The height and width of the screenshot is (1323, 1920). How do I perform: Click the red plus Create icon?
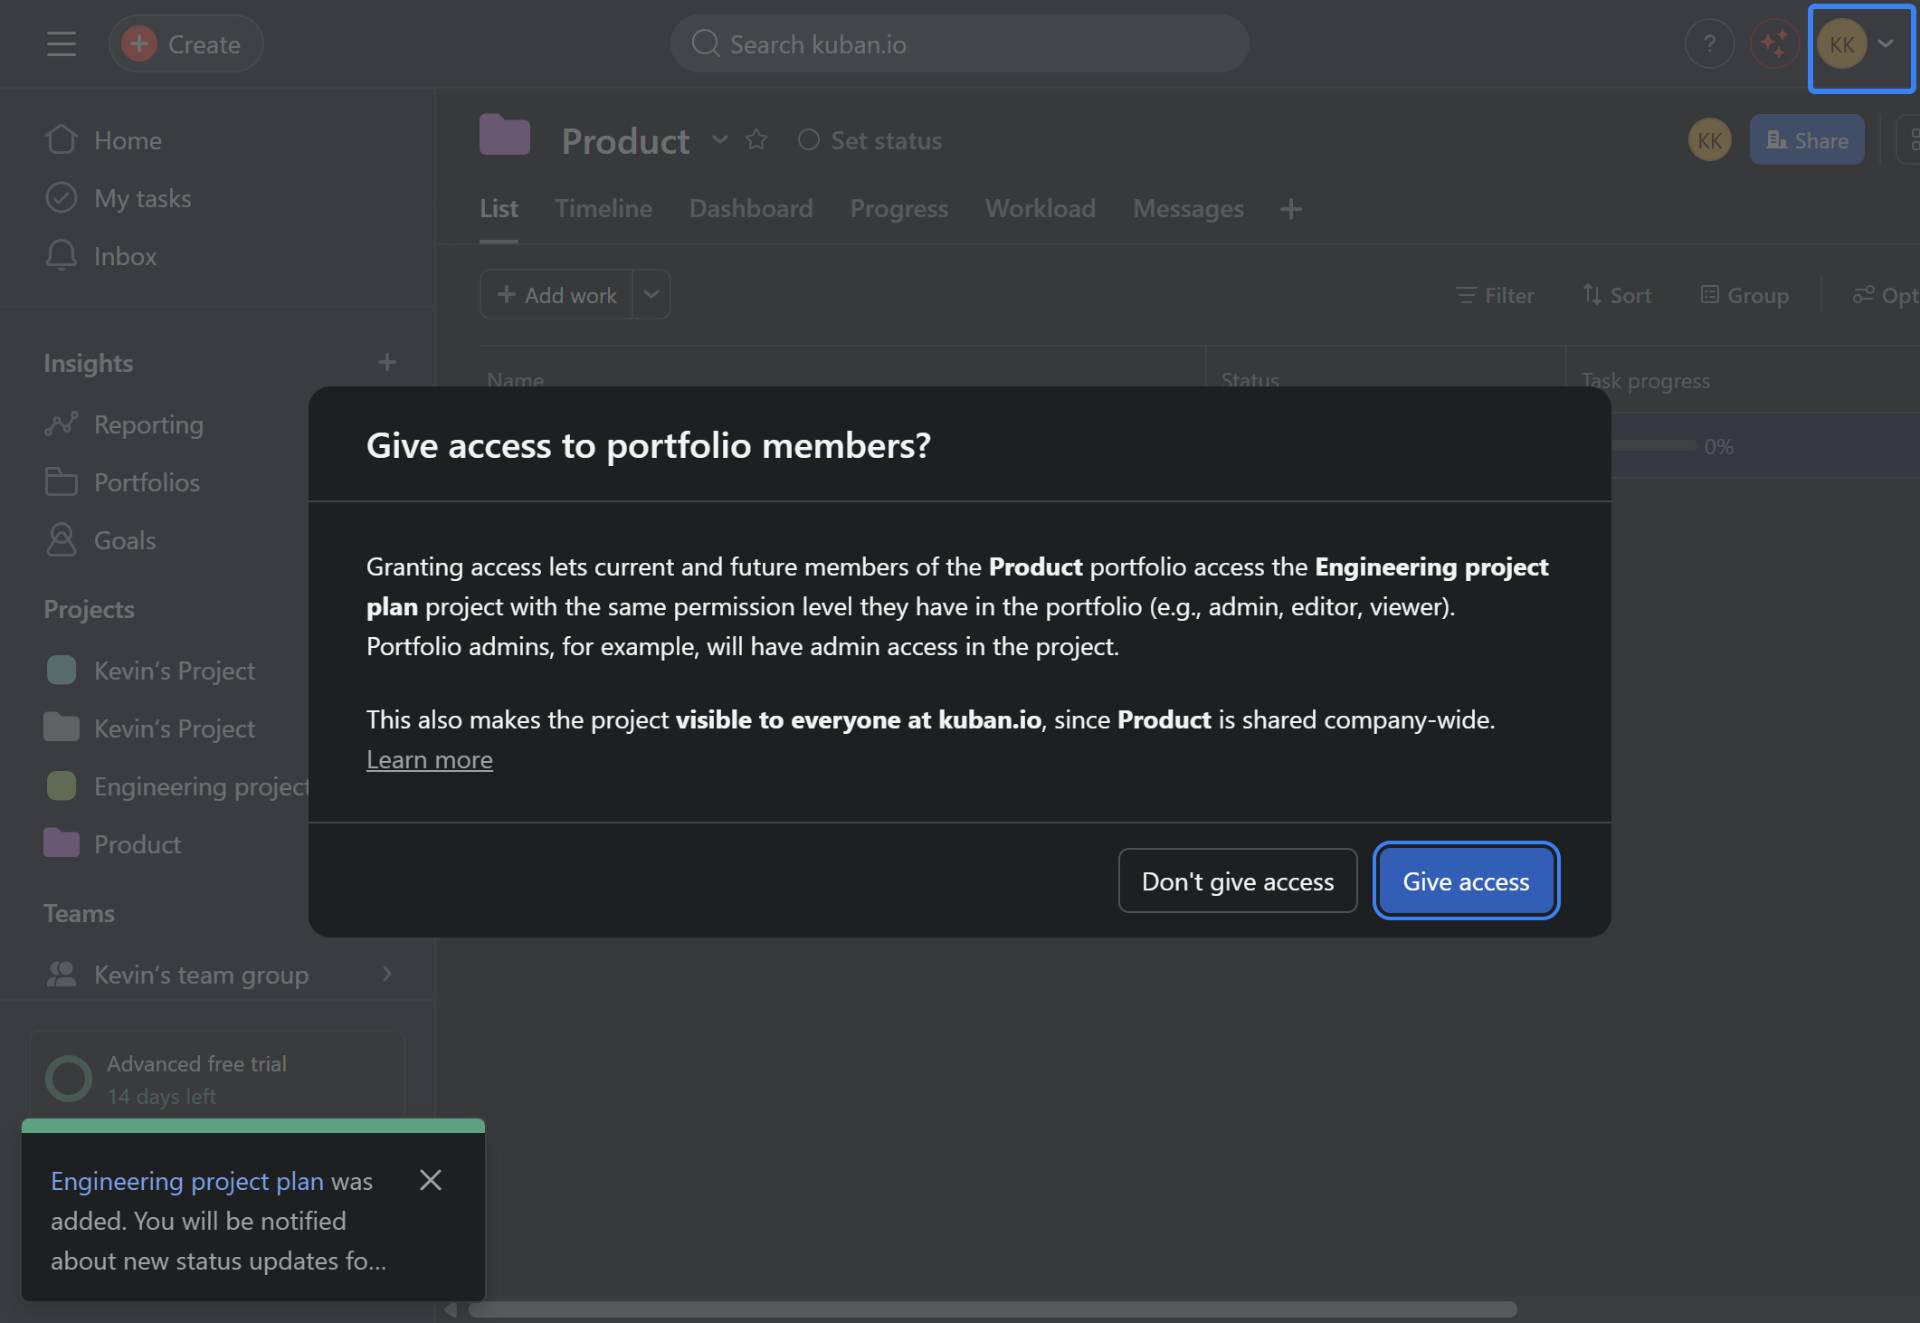pos(139,44)
